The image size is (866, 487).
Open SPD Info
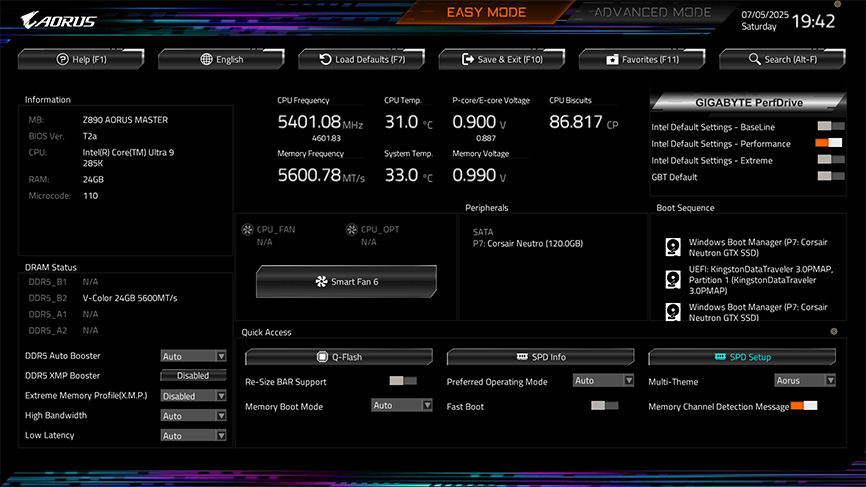pyautogui.click(x=540, y=357)
